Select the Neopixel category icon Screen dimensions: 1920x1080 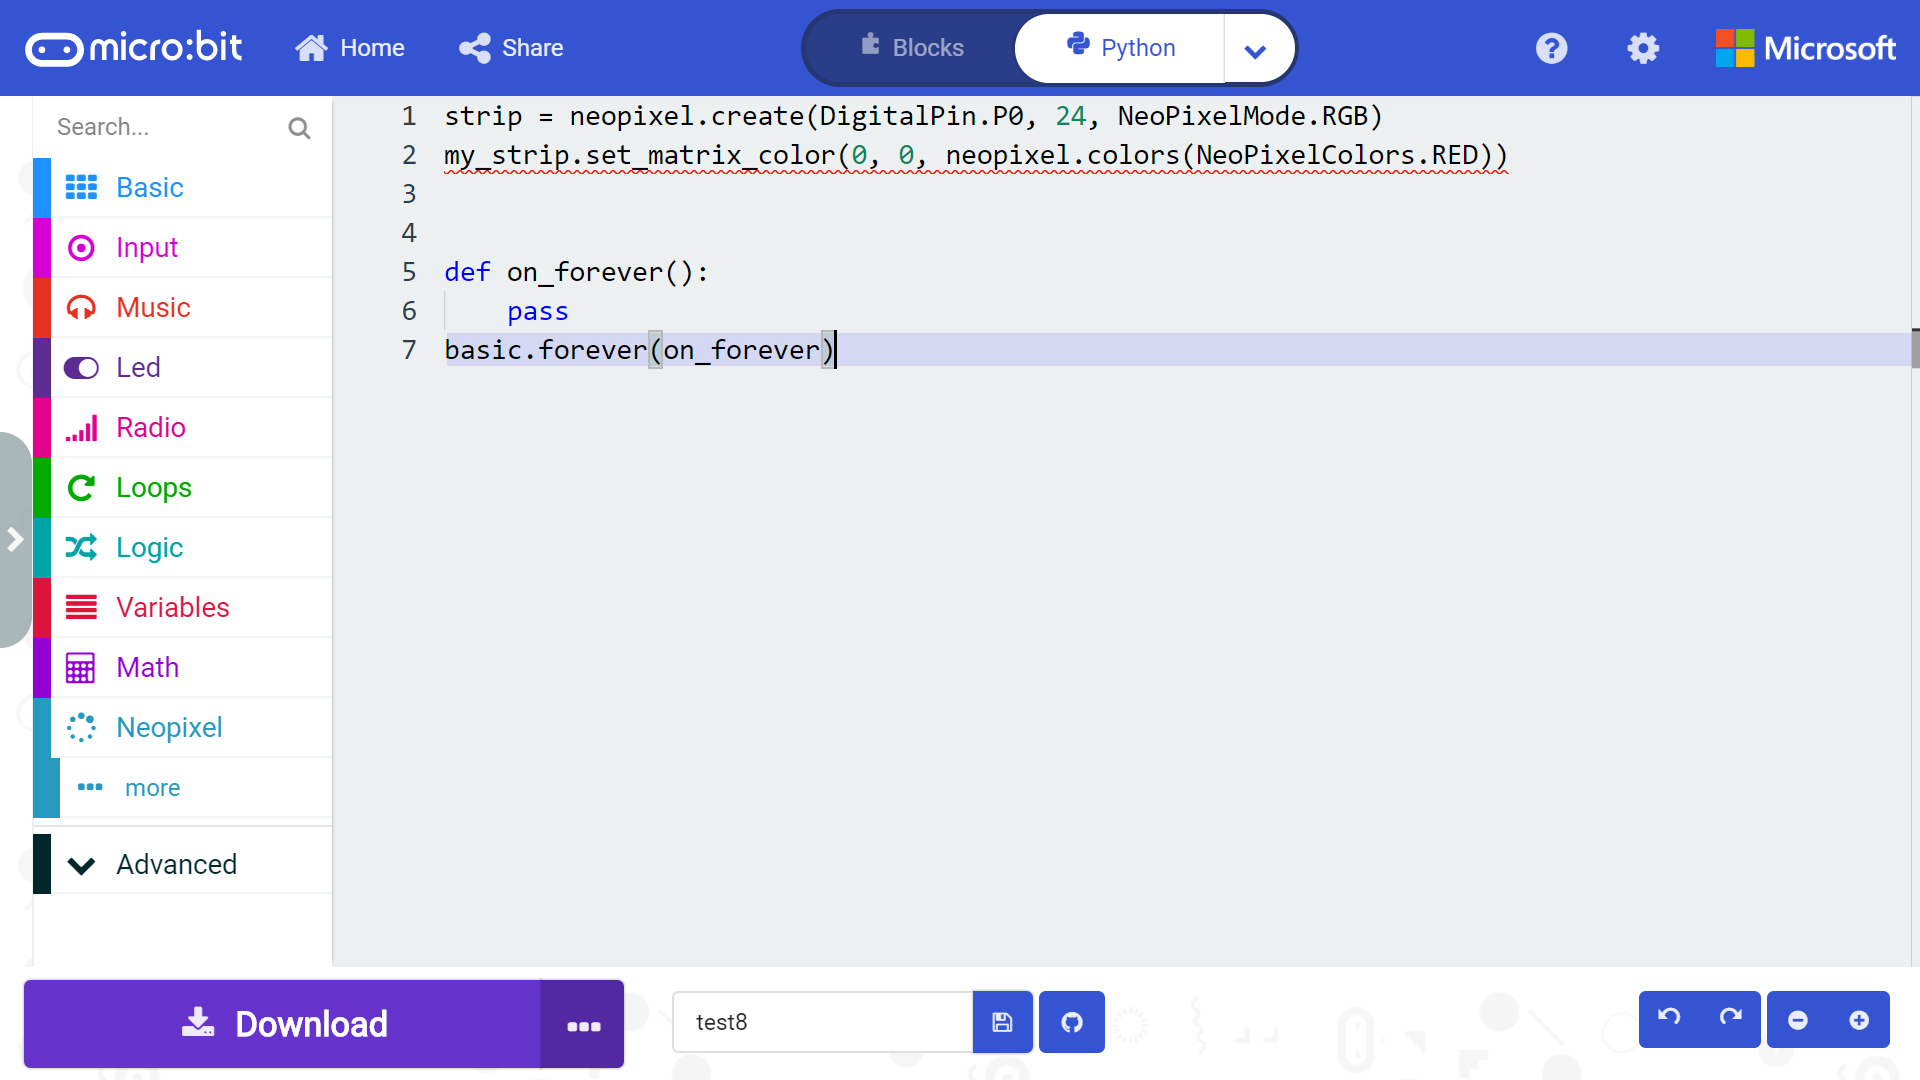(x=81, y=727)
